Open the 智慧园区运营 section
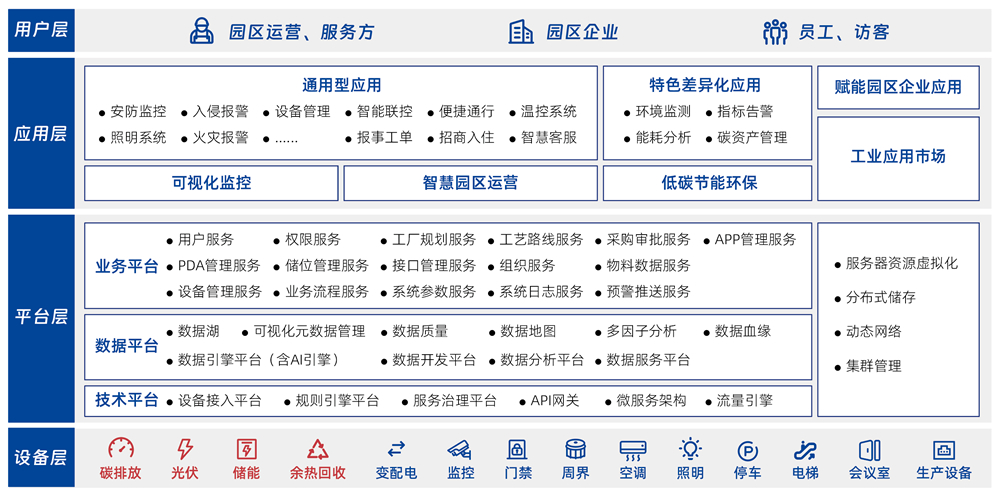The width and height of the screenshot is (1000, 496). (470, 183)
